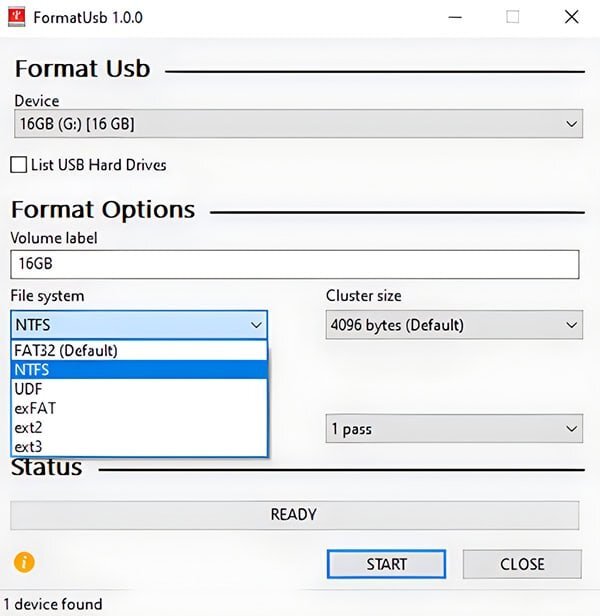
Task: Expand the Cluster size dropdown
Action: point(454,325)
